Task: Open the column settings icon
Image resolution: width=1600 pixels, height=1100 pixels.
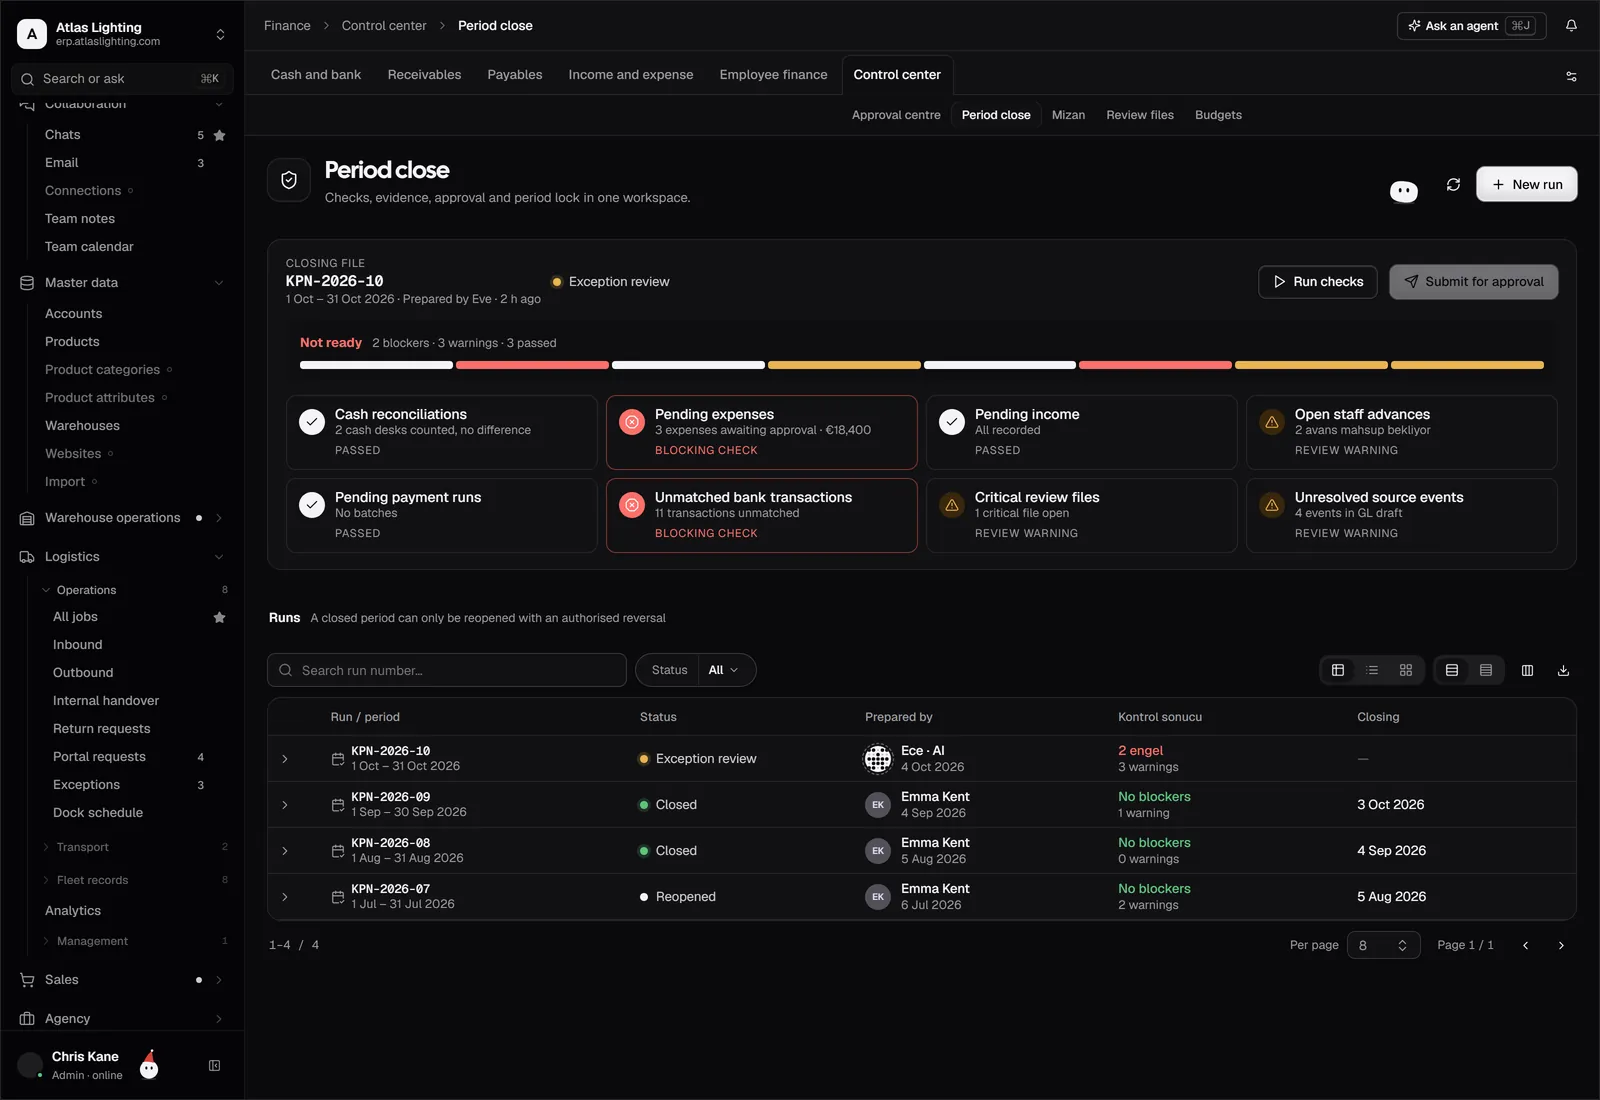Action: coord(1527,670)
